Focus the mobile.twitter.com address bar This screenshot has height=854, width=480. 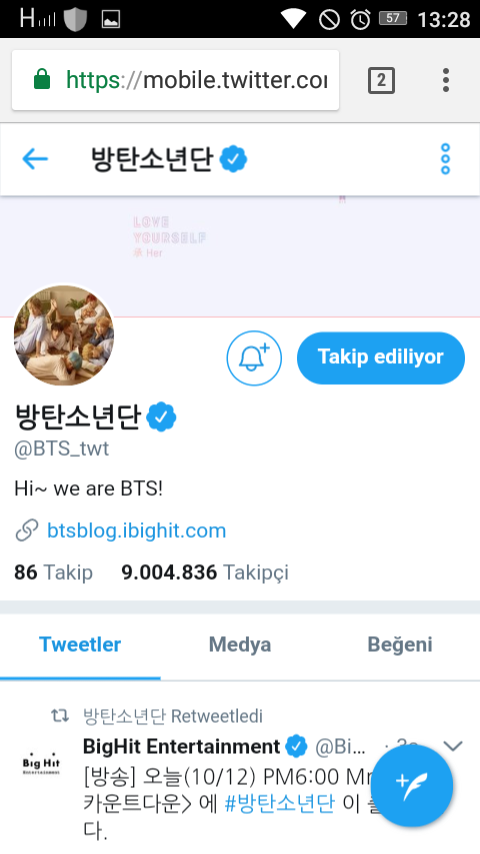[x=175, y=80]
